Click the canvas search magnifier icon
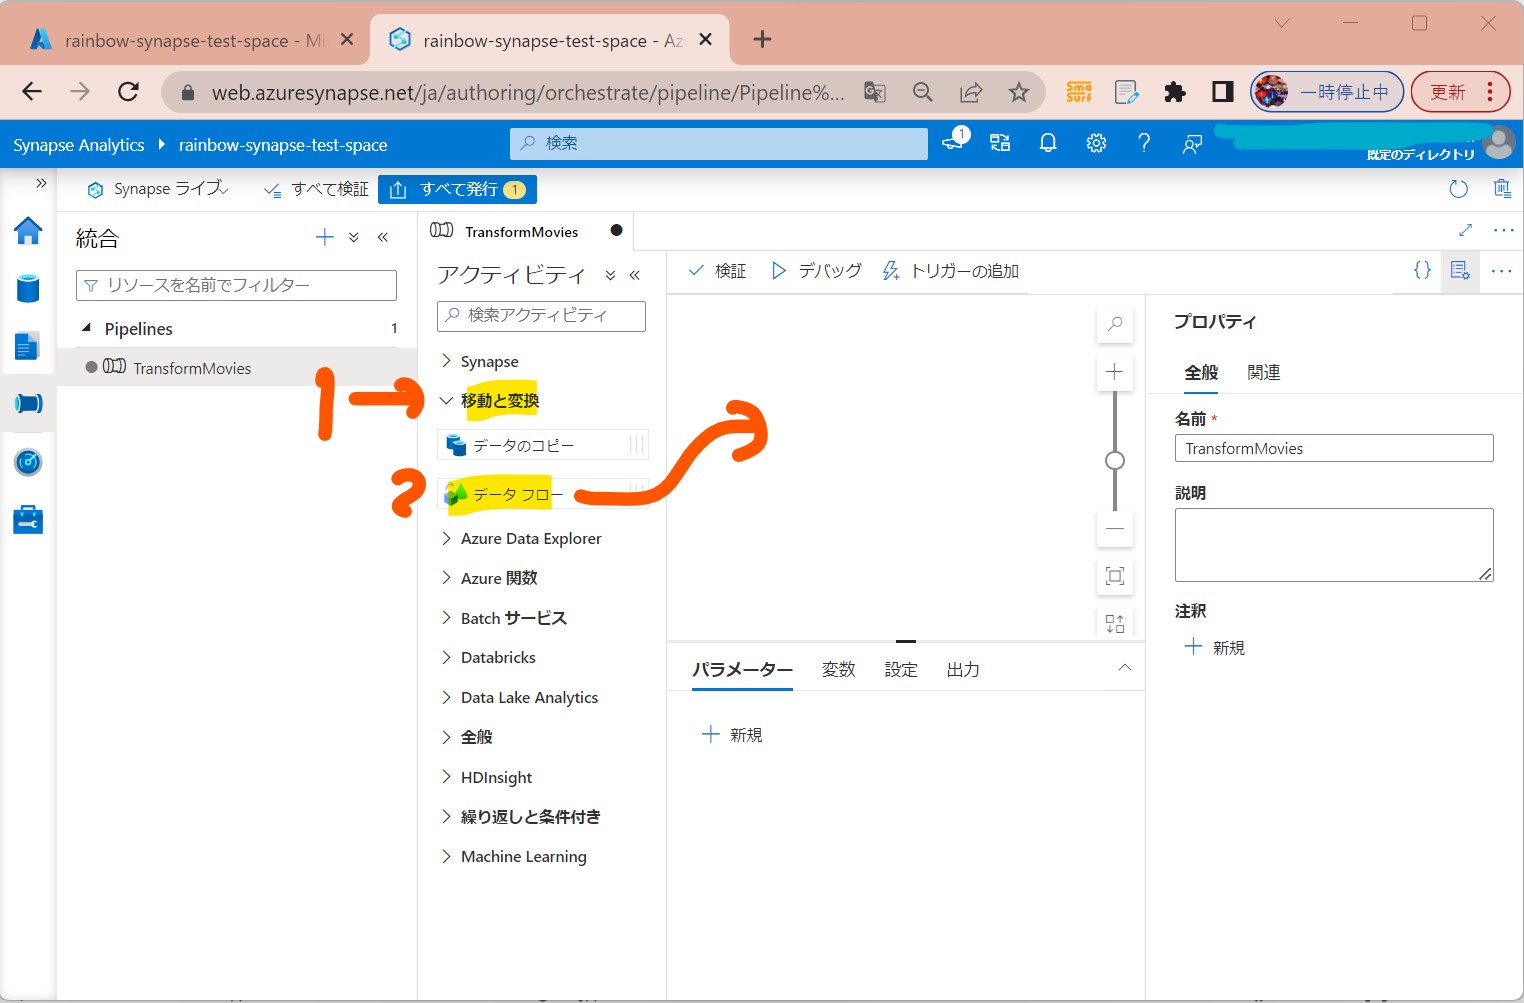 (1115, 324)
